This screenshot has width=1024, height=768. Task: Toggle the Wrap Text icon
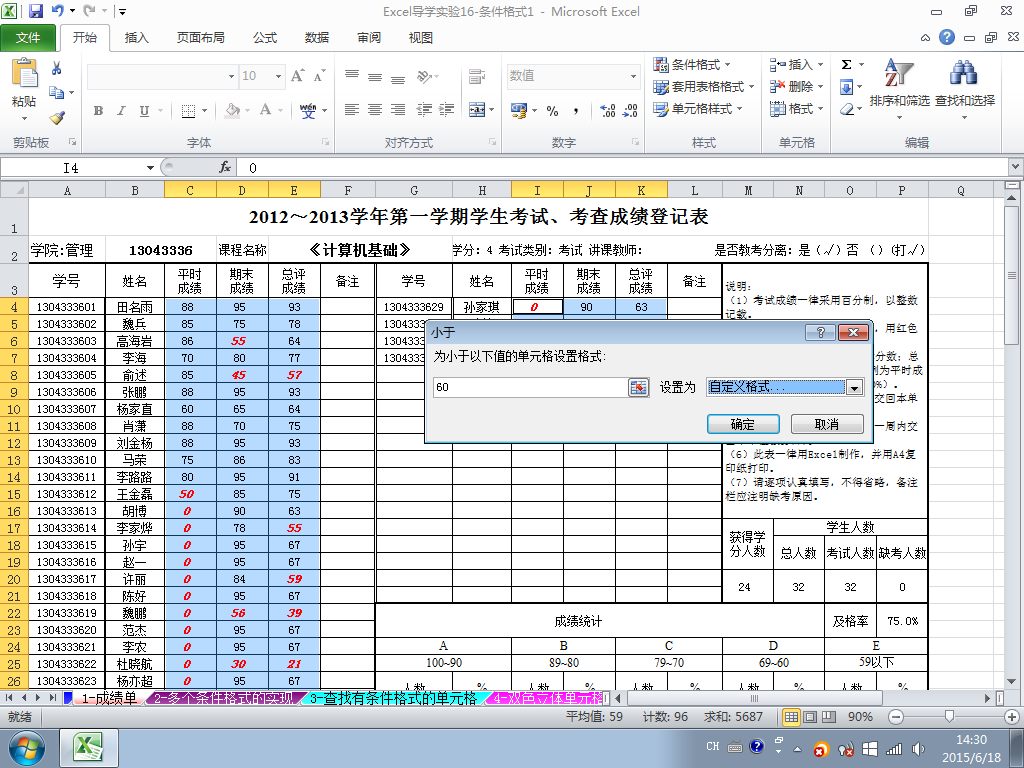(477, 76)
